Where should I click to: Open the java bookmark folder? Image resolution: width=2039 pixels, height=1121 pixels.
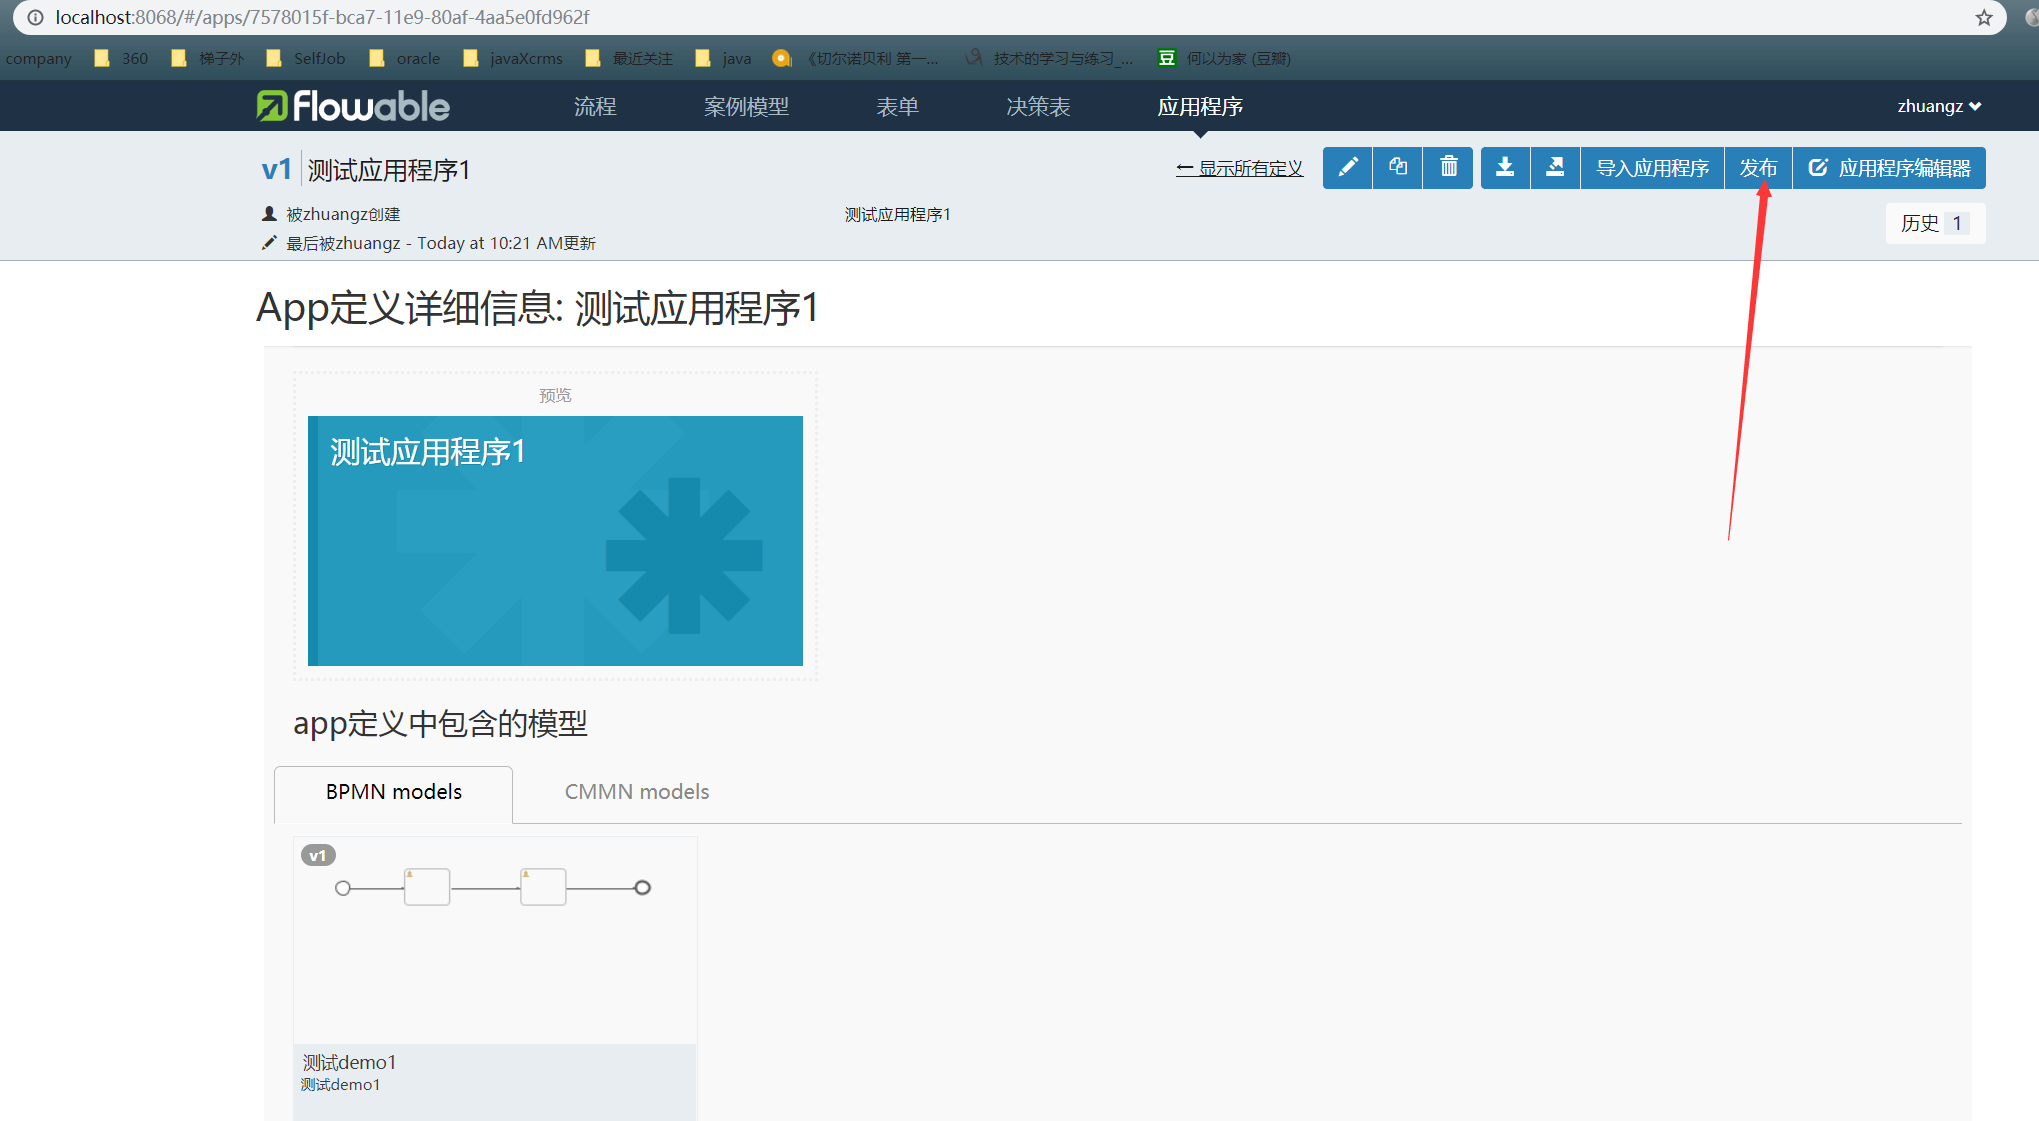point(723,58)
